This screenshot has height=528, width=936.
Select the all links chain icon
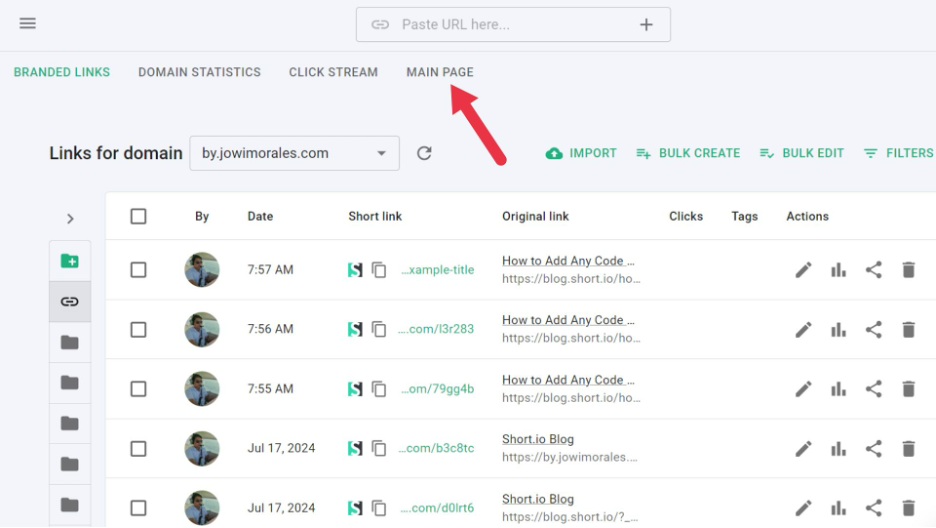[70, 301]
